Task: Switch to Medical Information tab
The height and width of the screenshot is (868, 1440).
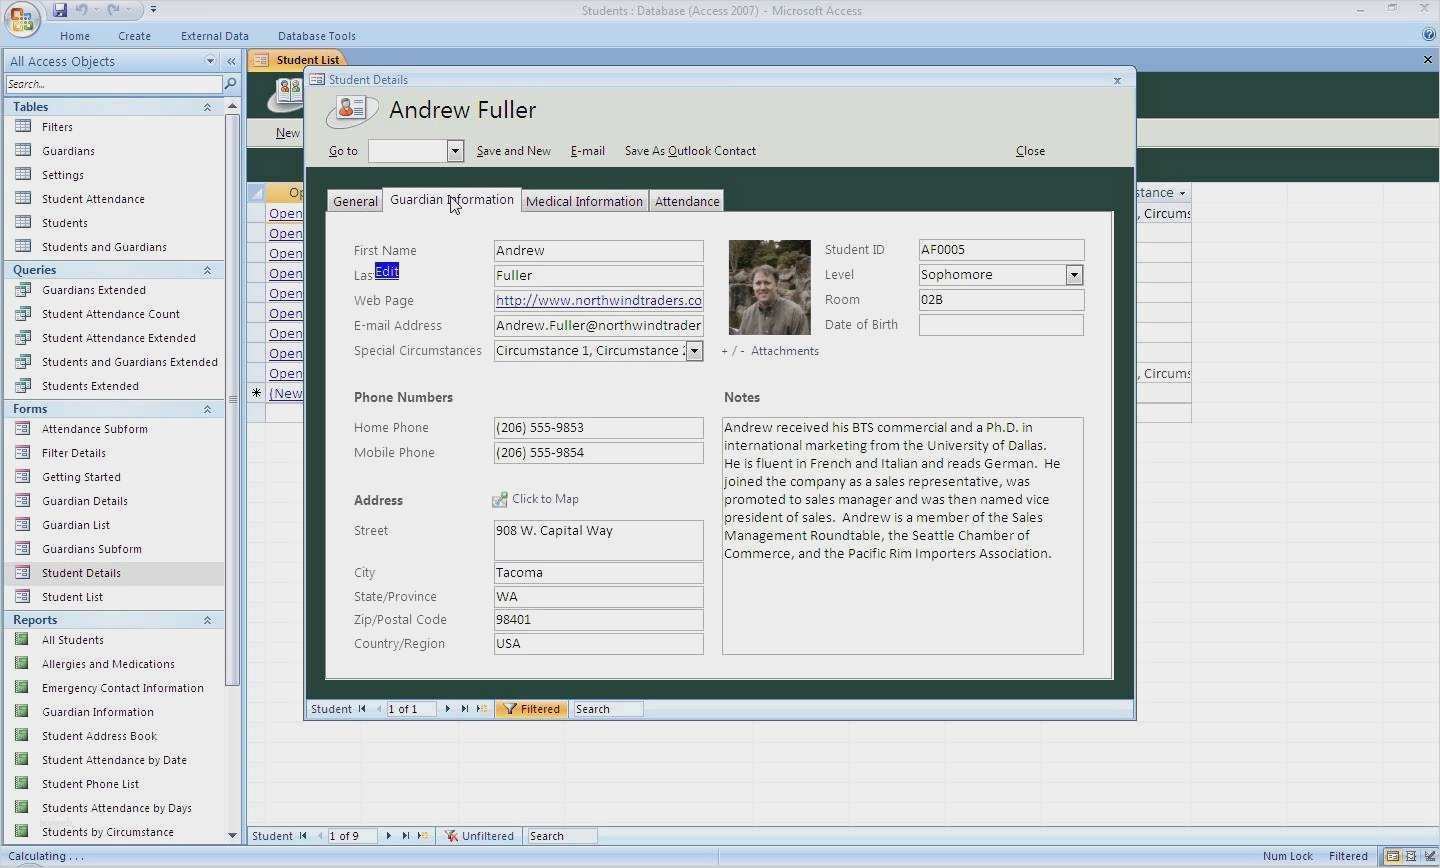Action: coord(584,201)
